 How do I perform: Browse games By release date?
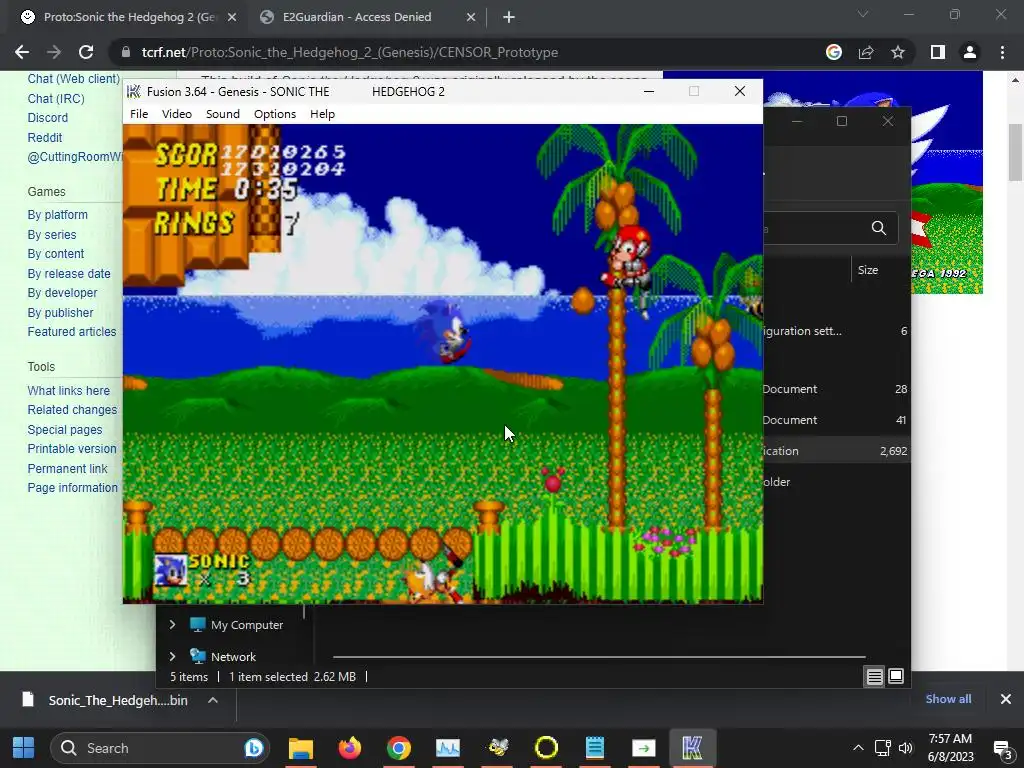point(69,274)
